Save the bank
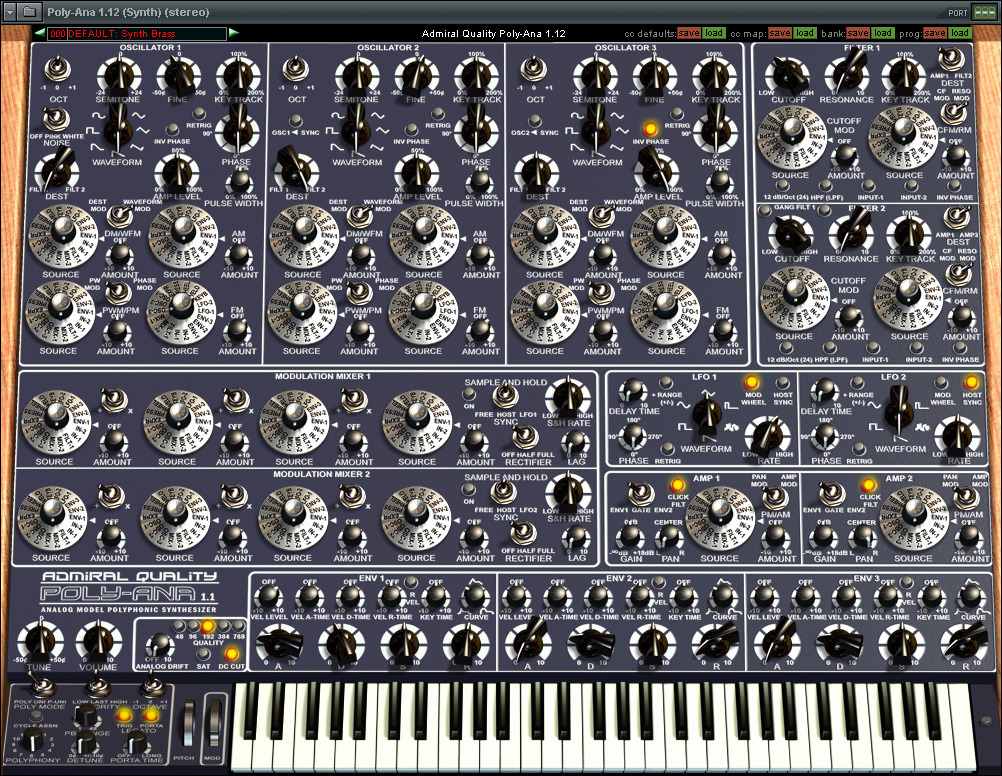 [x=858, y=33]
